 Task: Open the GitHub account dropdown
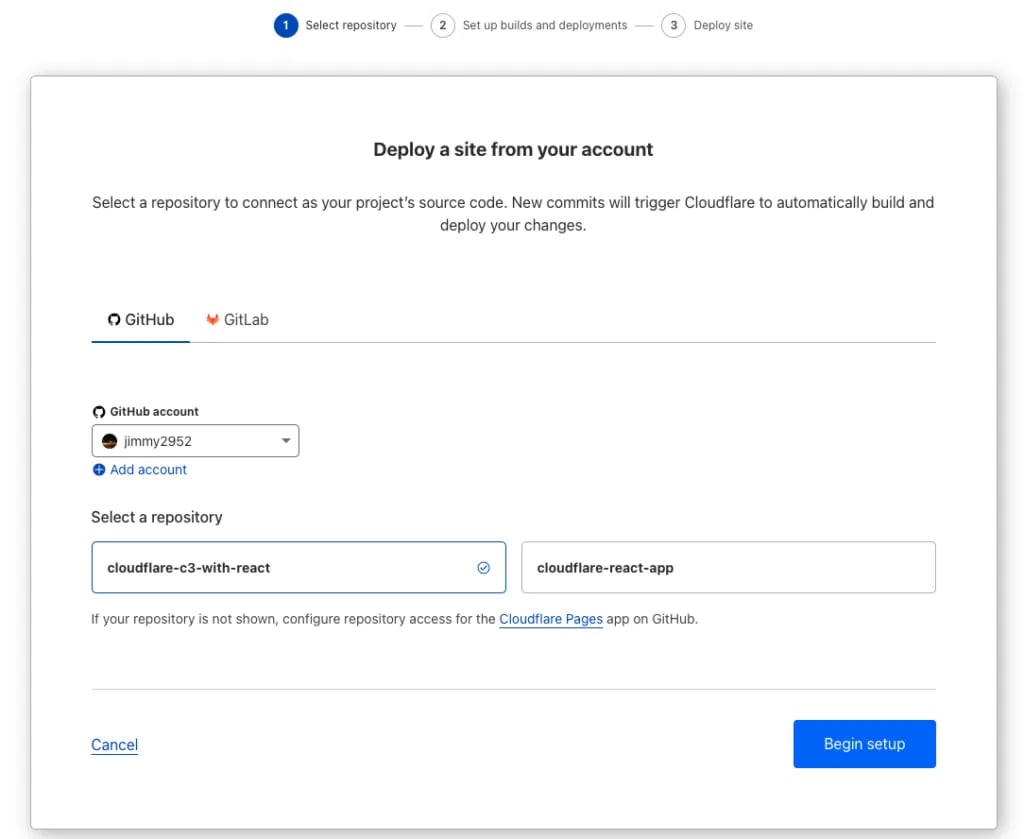coord(195,440)
